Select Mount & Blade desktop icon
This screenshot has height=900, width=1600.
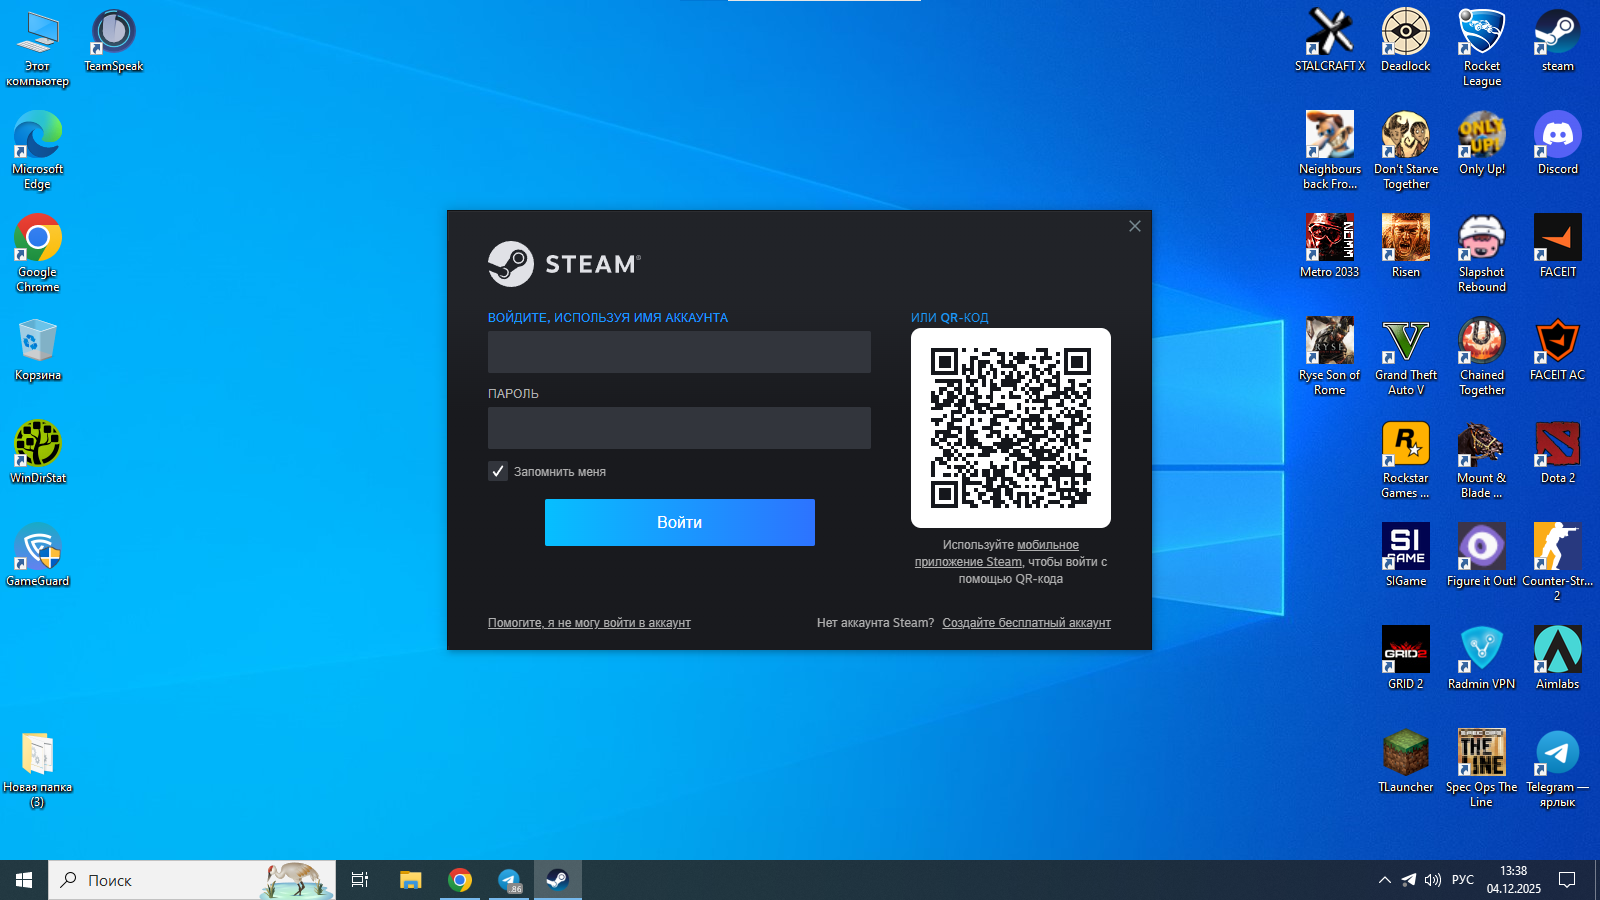1482,459
